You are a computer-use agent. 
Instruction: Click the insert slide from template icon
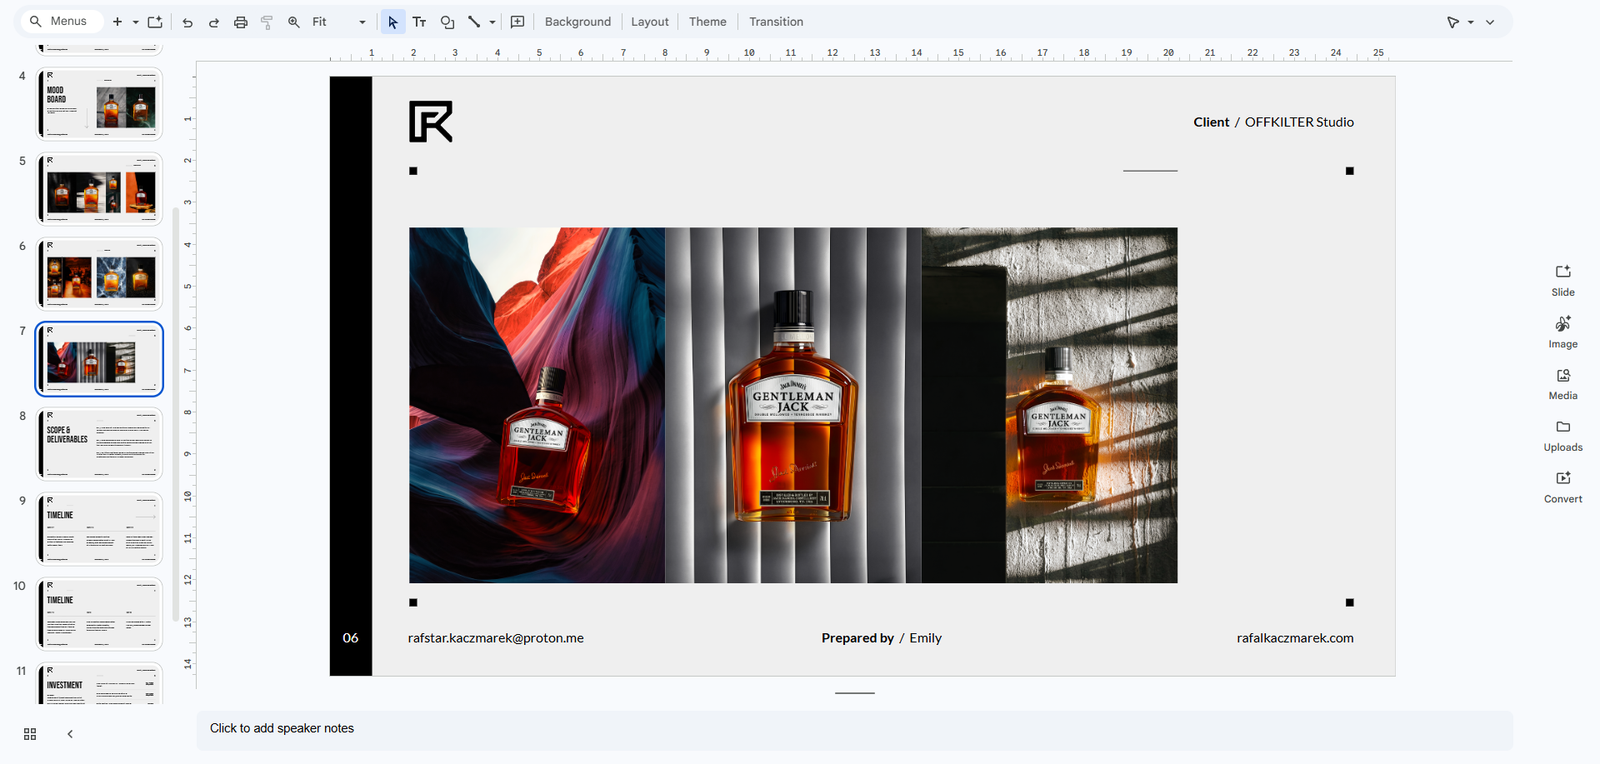click(x=155, y=22)
